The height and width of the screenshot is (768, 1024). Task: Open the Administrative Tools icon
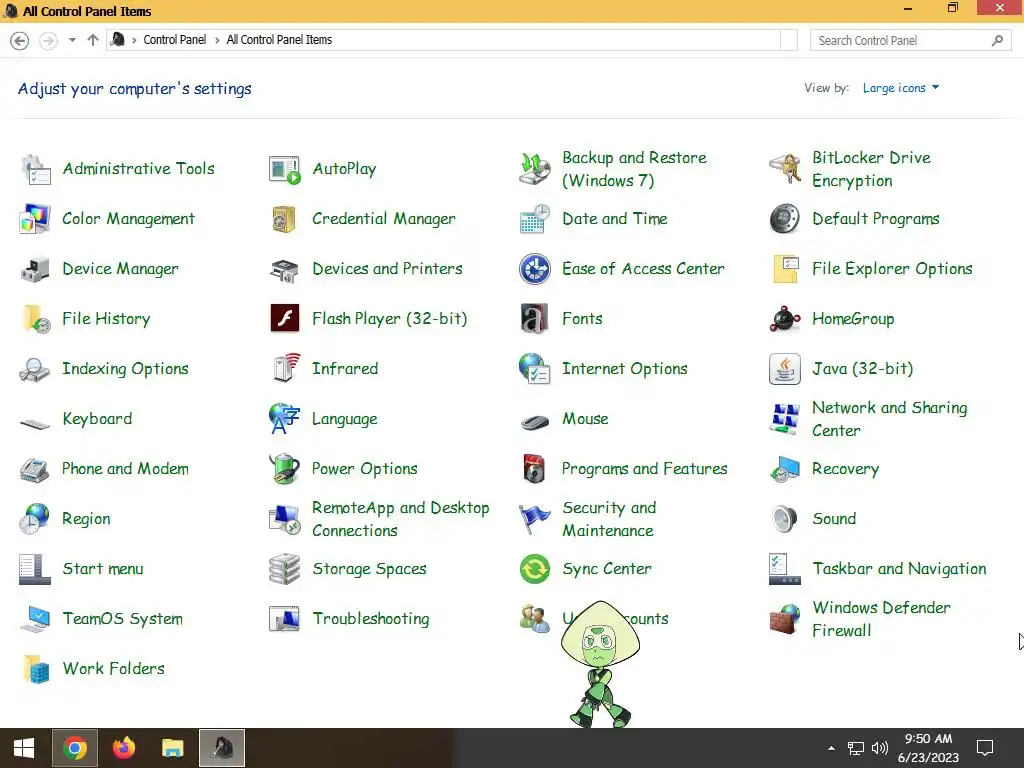(35, 169)
